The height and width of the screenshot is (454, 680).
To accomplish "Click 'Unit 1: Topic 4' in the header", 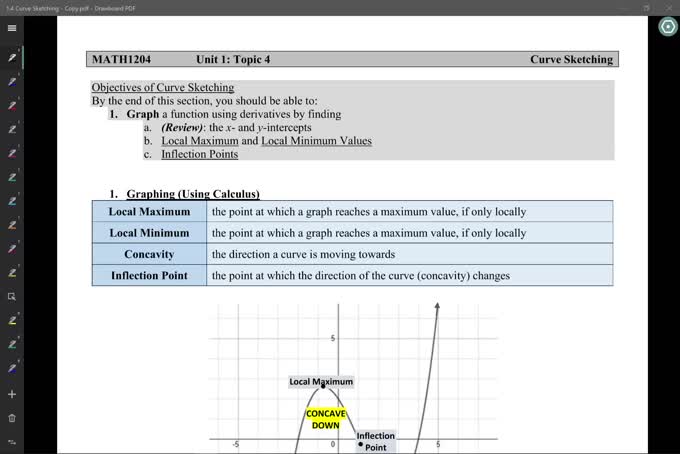I will [x=233, y=59].
